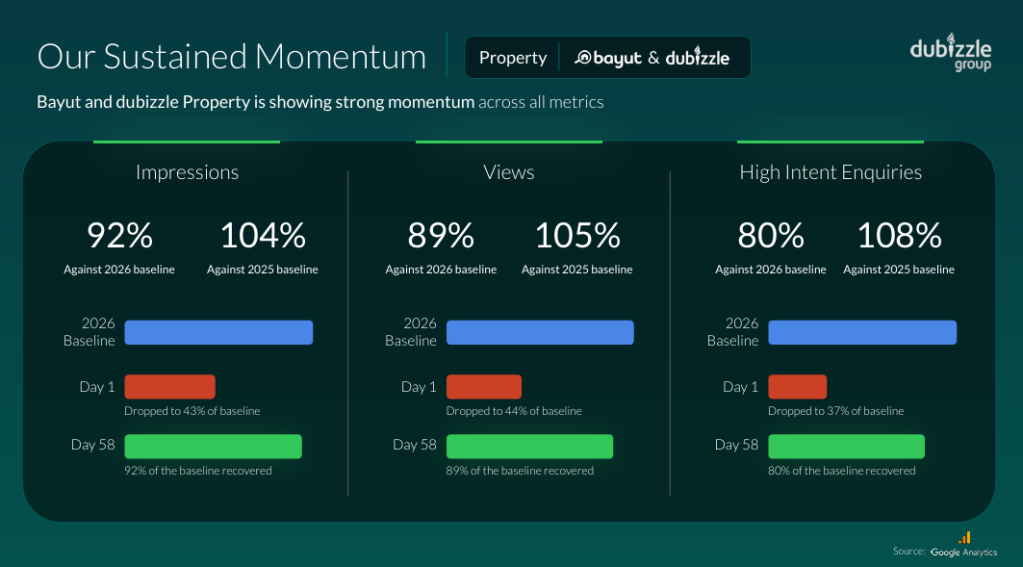Screen dimensions: 1023x567
Task: Click 'Dropped to 37% of baseline' text
Action: [836, 411]
